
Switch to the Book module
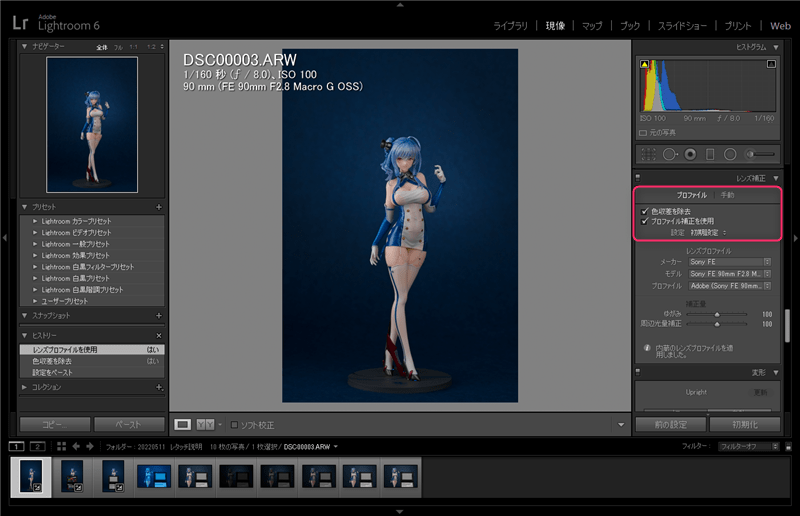(x=630, y=26)
